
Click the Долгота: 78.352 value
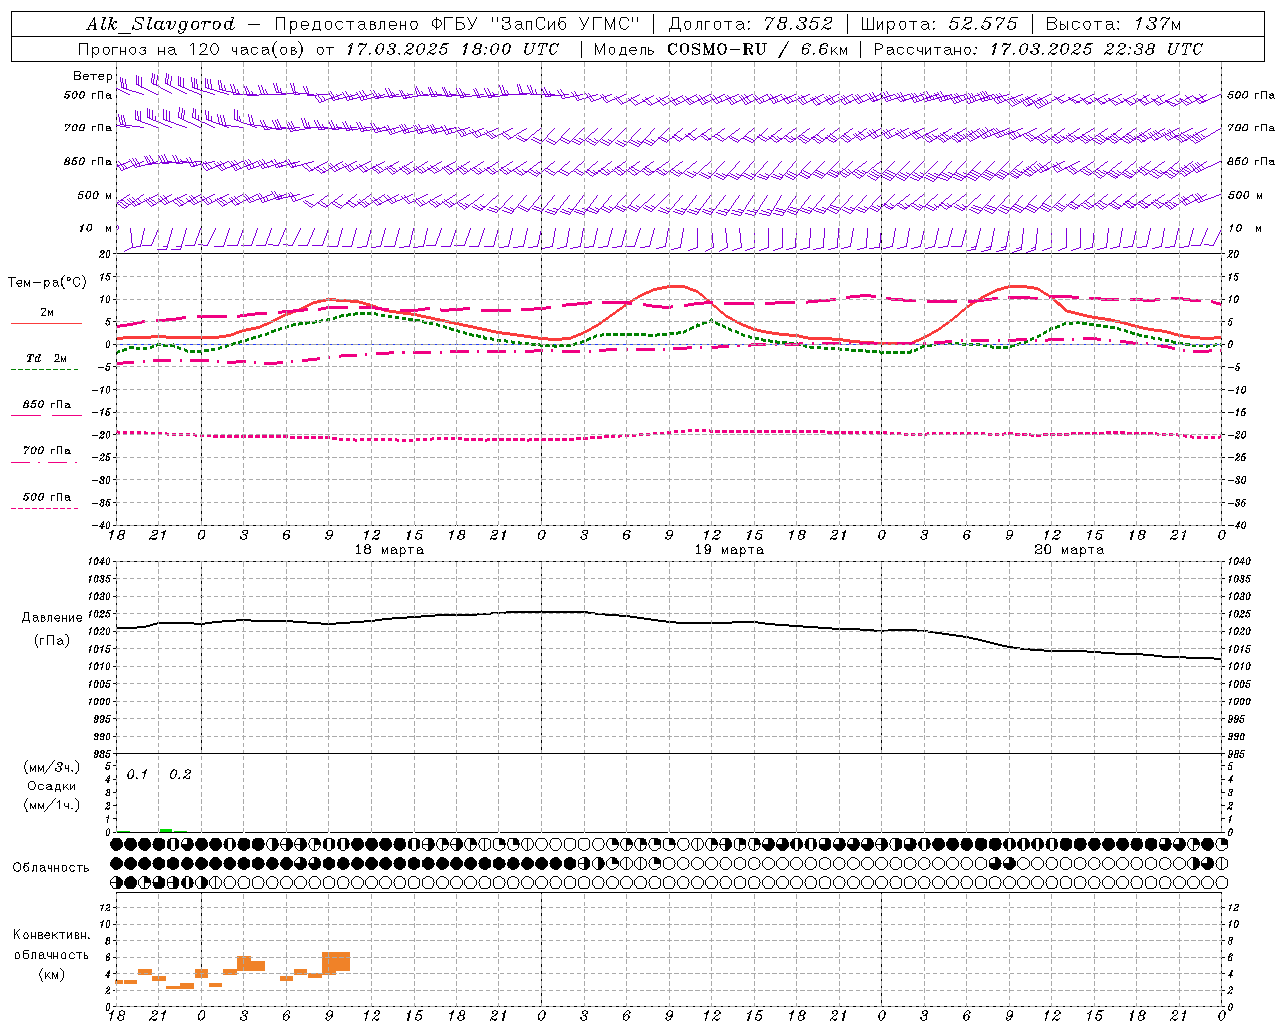point(750,24)
